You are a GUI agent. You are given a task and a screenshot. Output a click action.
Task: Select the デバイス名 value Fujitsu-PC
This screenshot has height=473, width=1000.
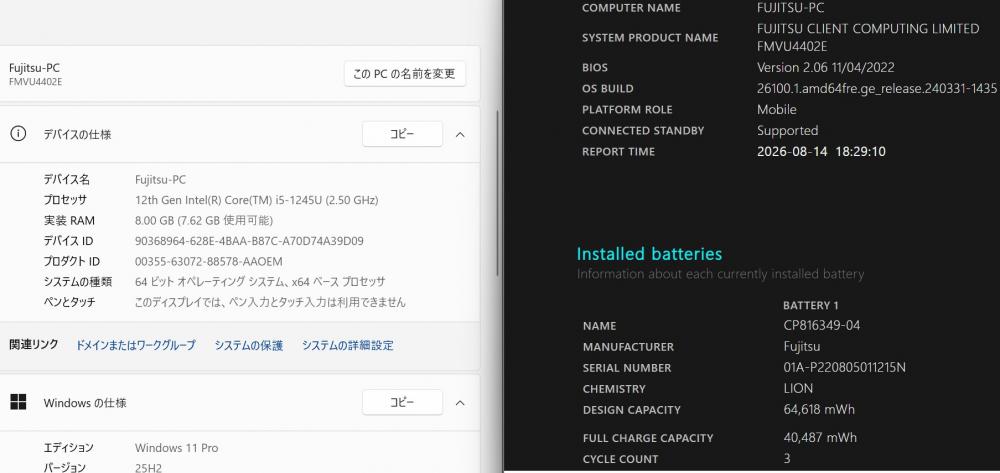click(x=161, y=180)
